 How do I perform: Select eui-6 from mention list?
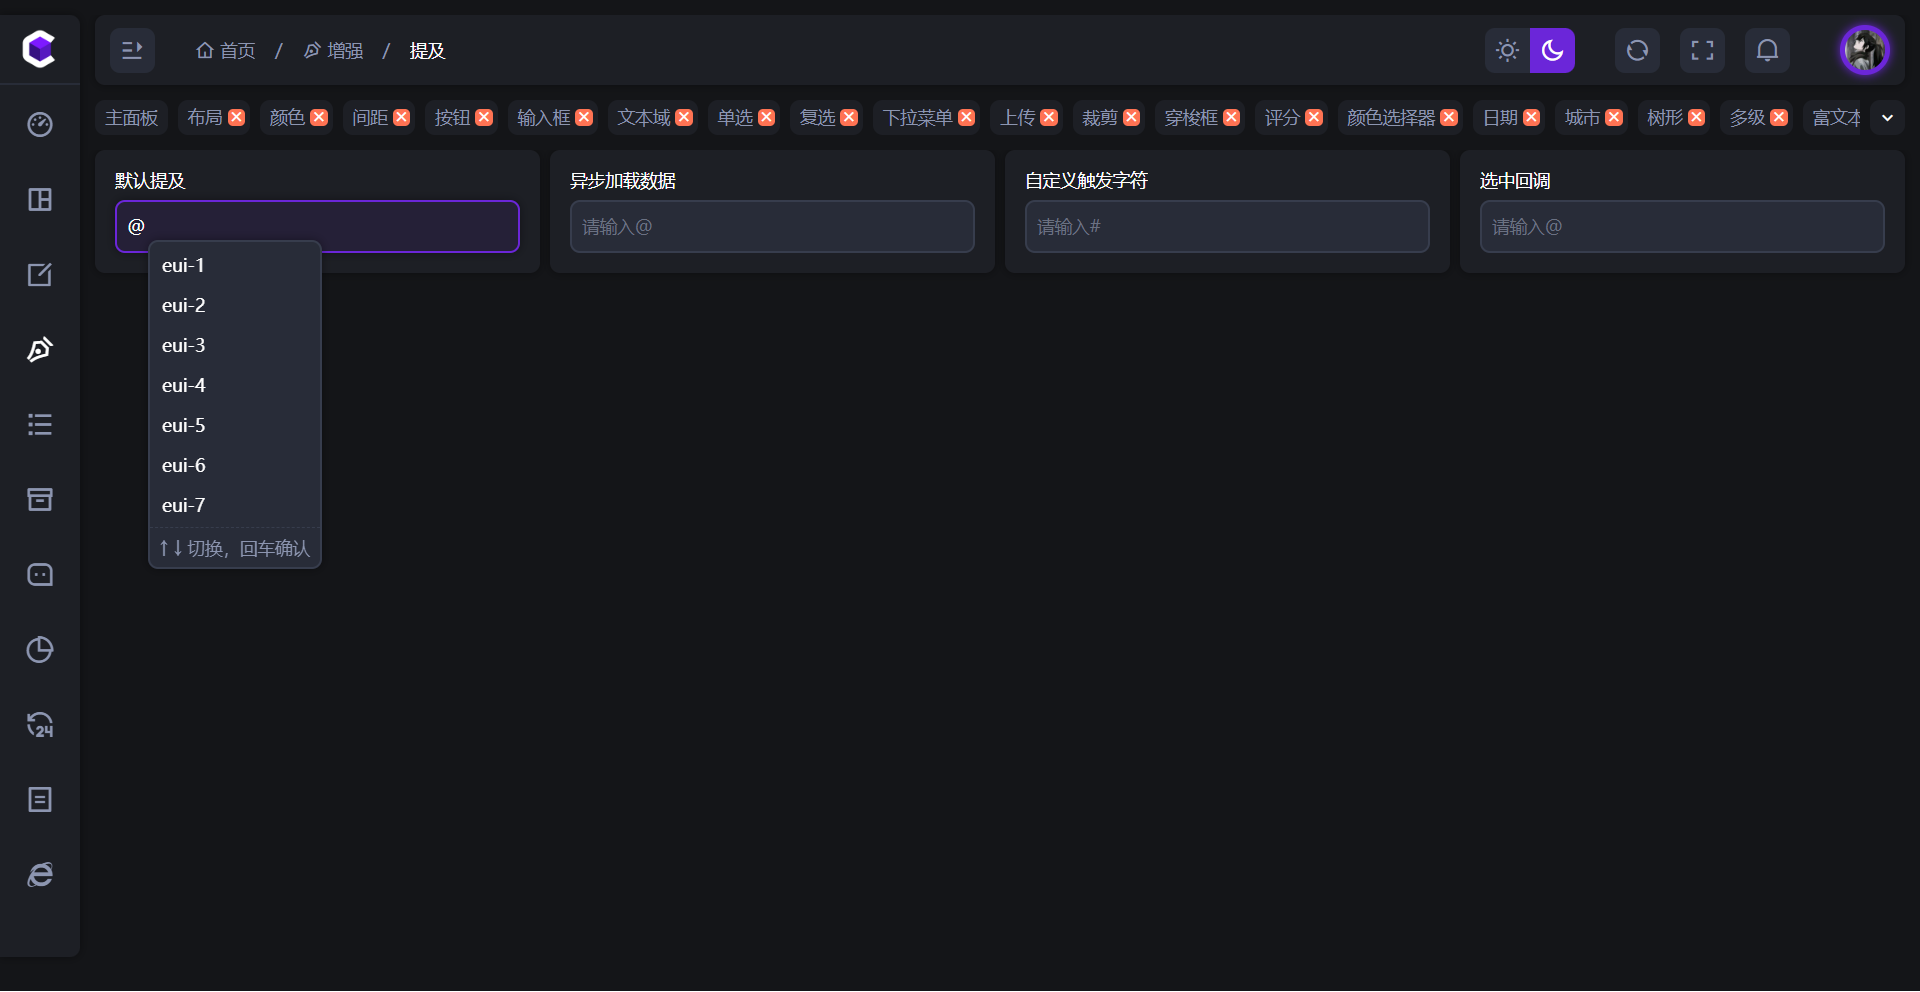[235, 465]
